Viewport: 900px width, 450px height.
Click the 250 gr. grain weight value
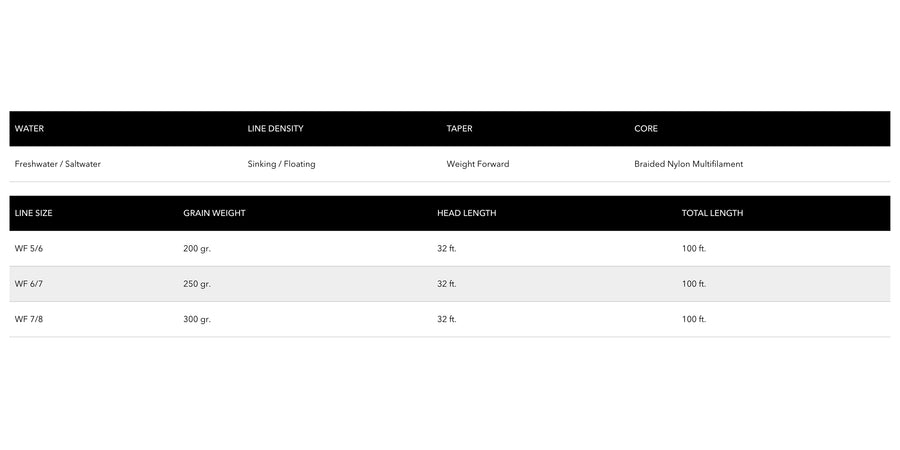pyautogui.click(x=197, y=284)
